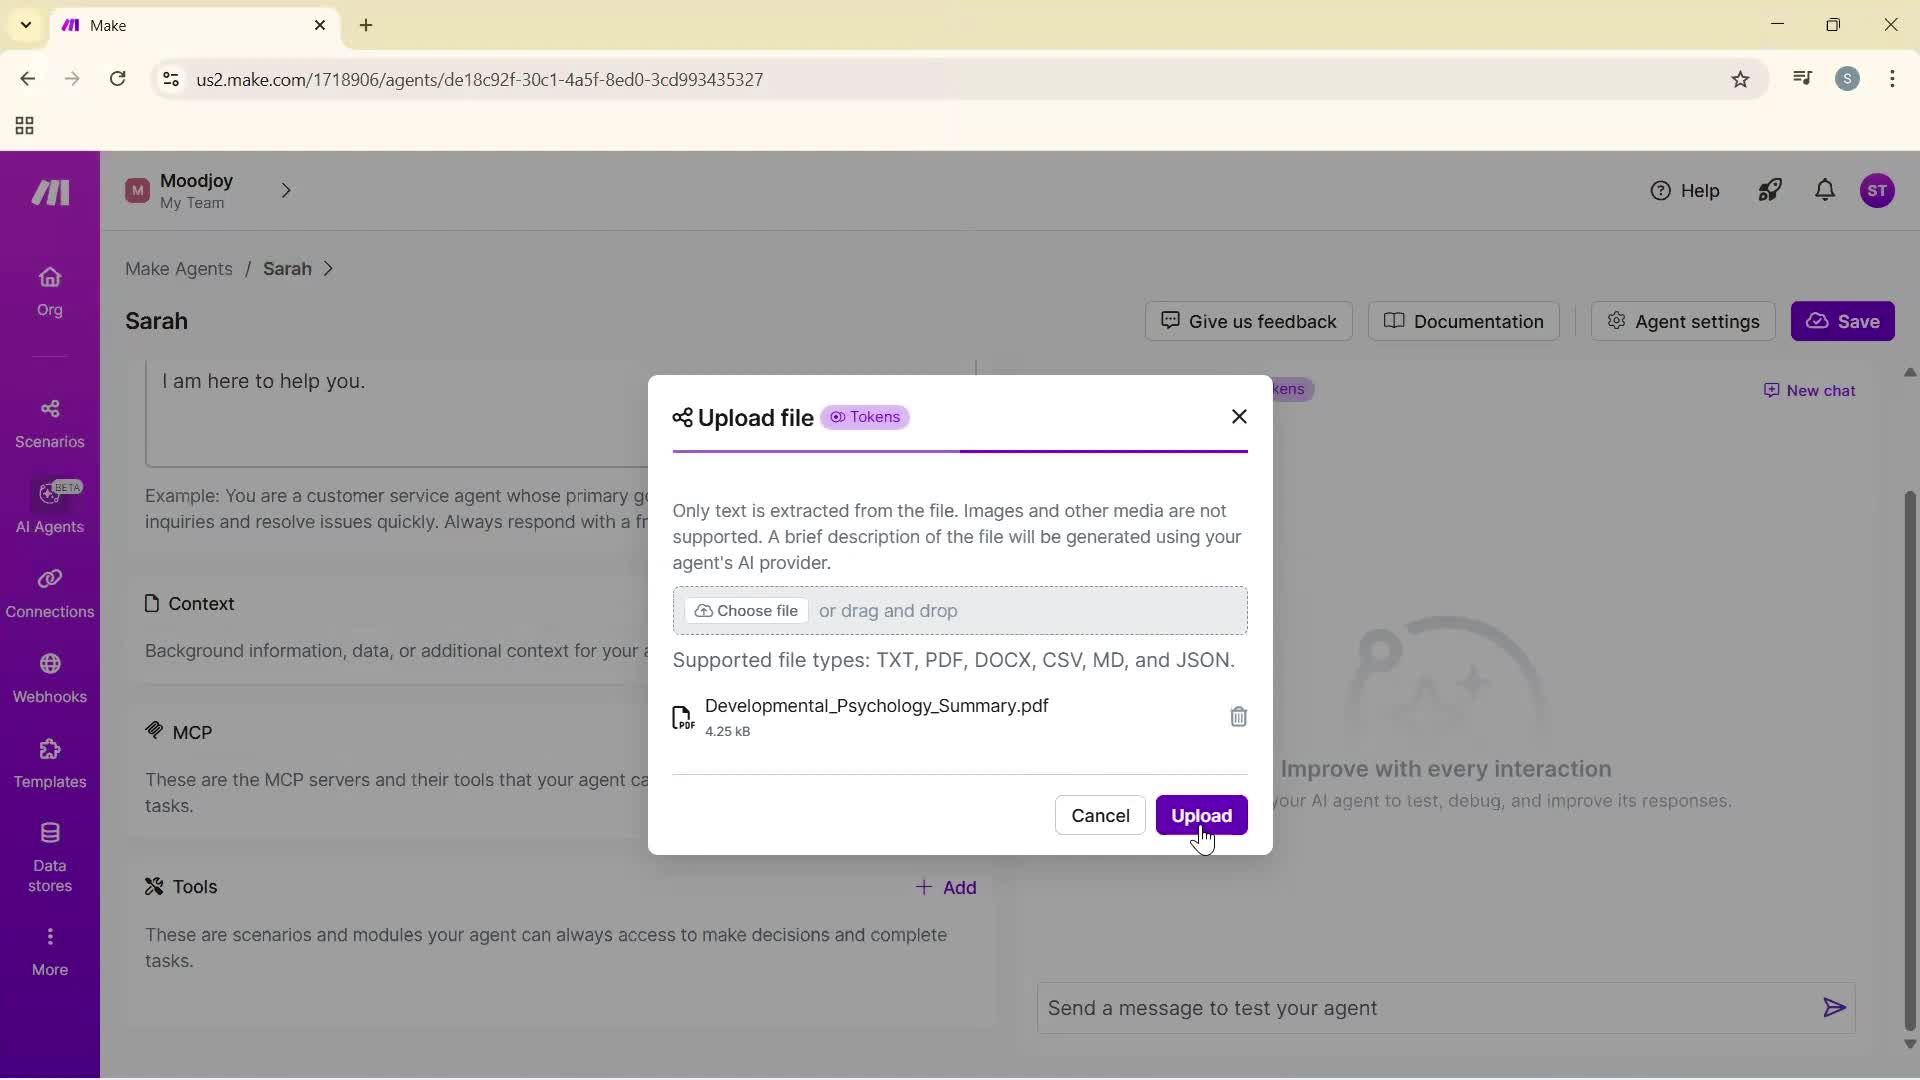This screenshot has height=1080, width=1920.
Task: Open Templates from the sidebar
Action: (49, 763)
